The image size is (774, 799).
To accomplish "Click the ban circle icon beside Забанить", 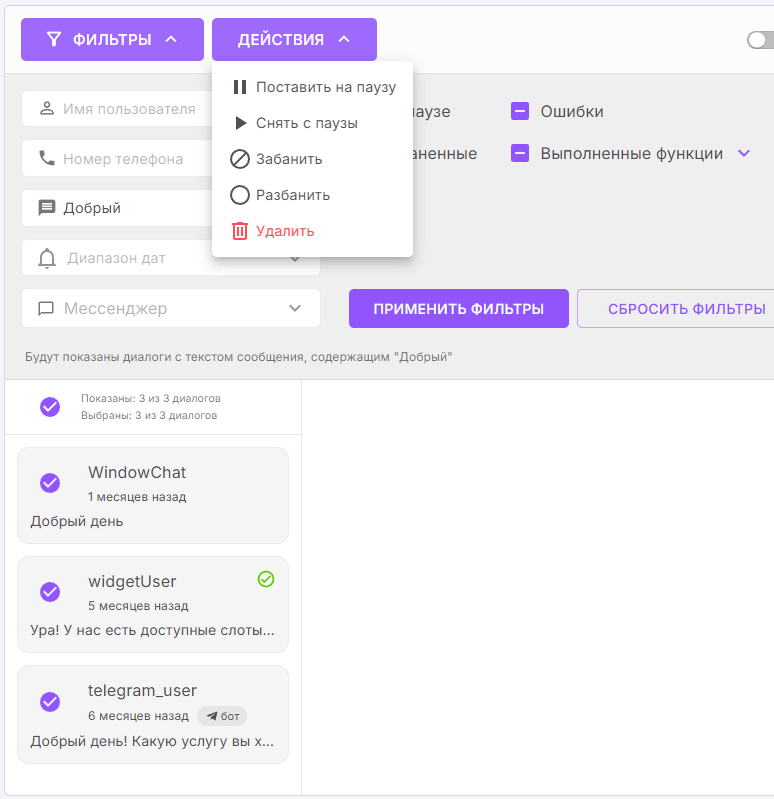I will [x=240, y=159].
